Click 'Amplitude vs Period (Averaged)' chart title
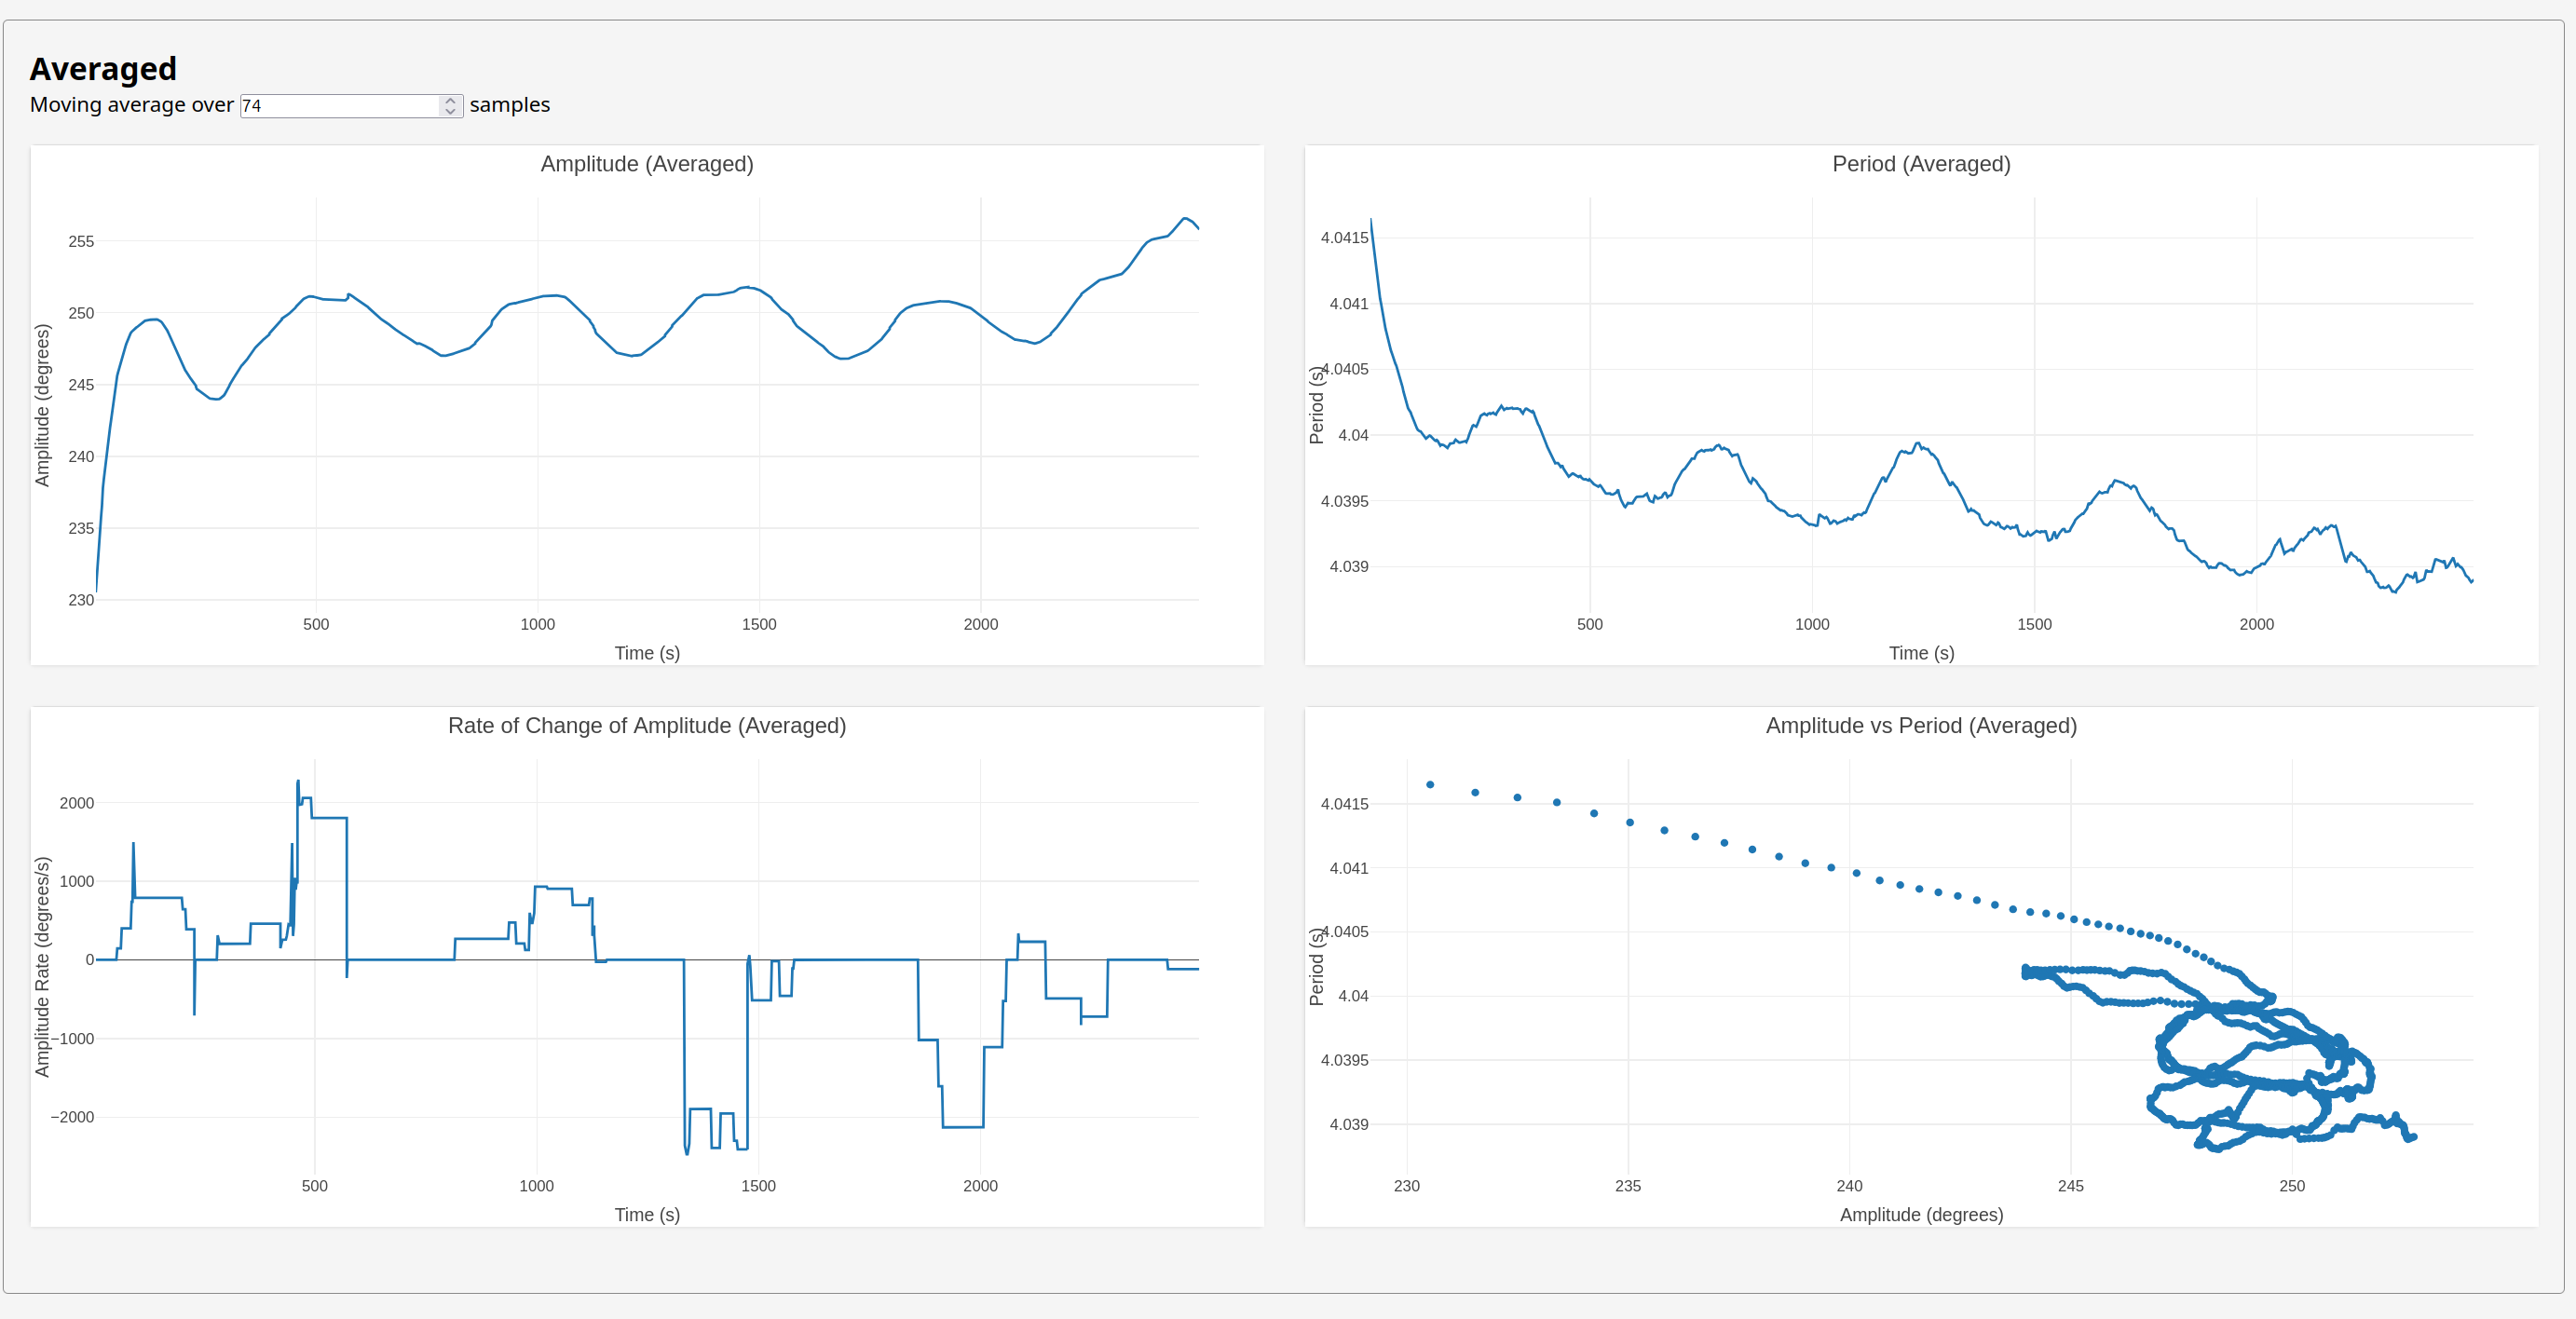The width and height of the screenshot is (2576, 1319). click(x=1920, y=726)
